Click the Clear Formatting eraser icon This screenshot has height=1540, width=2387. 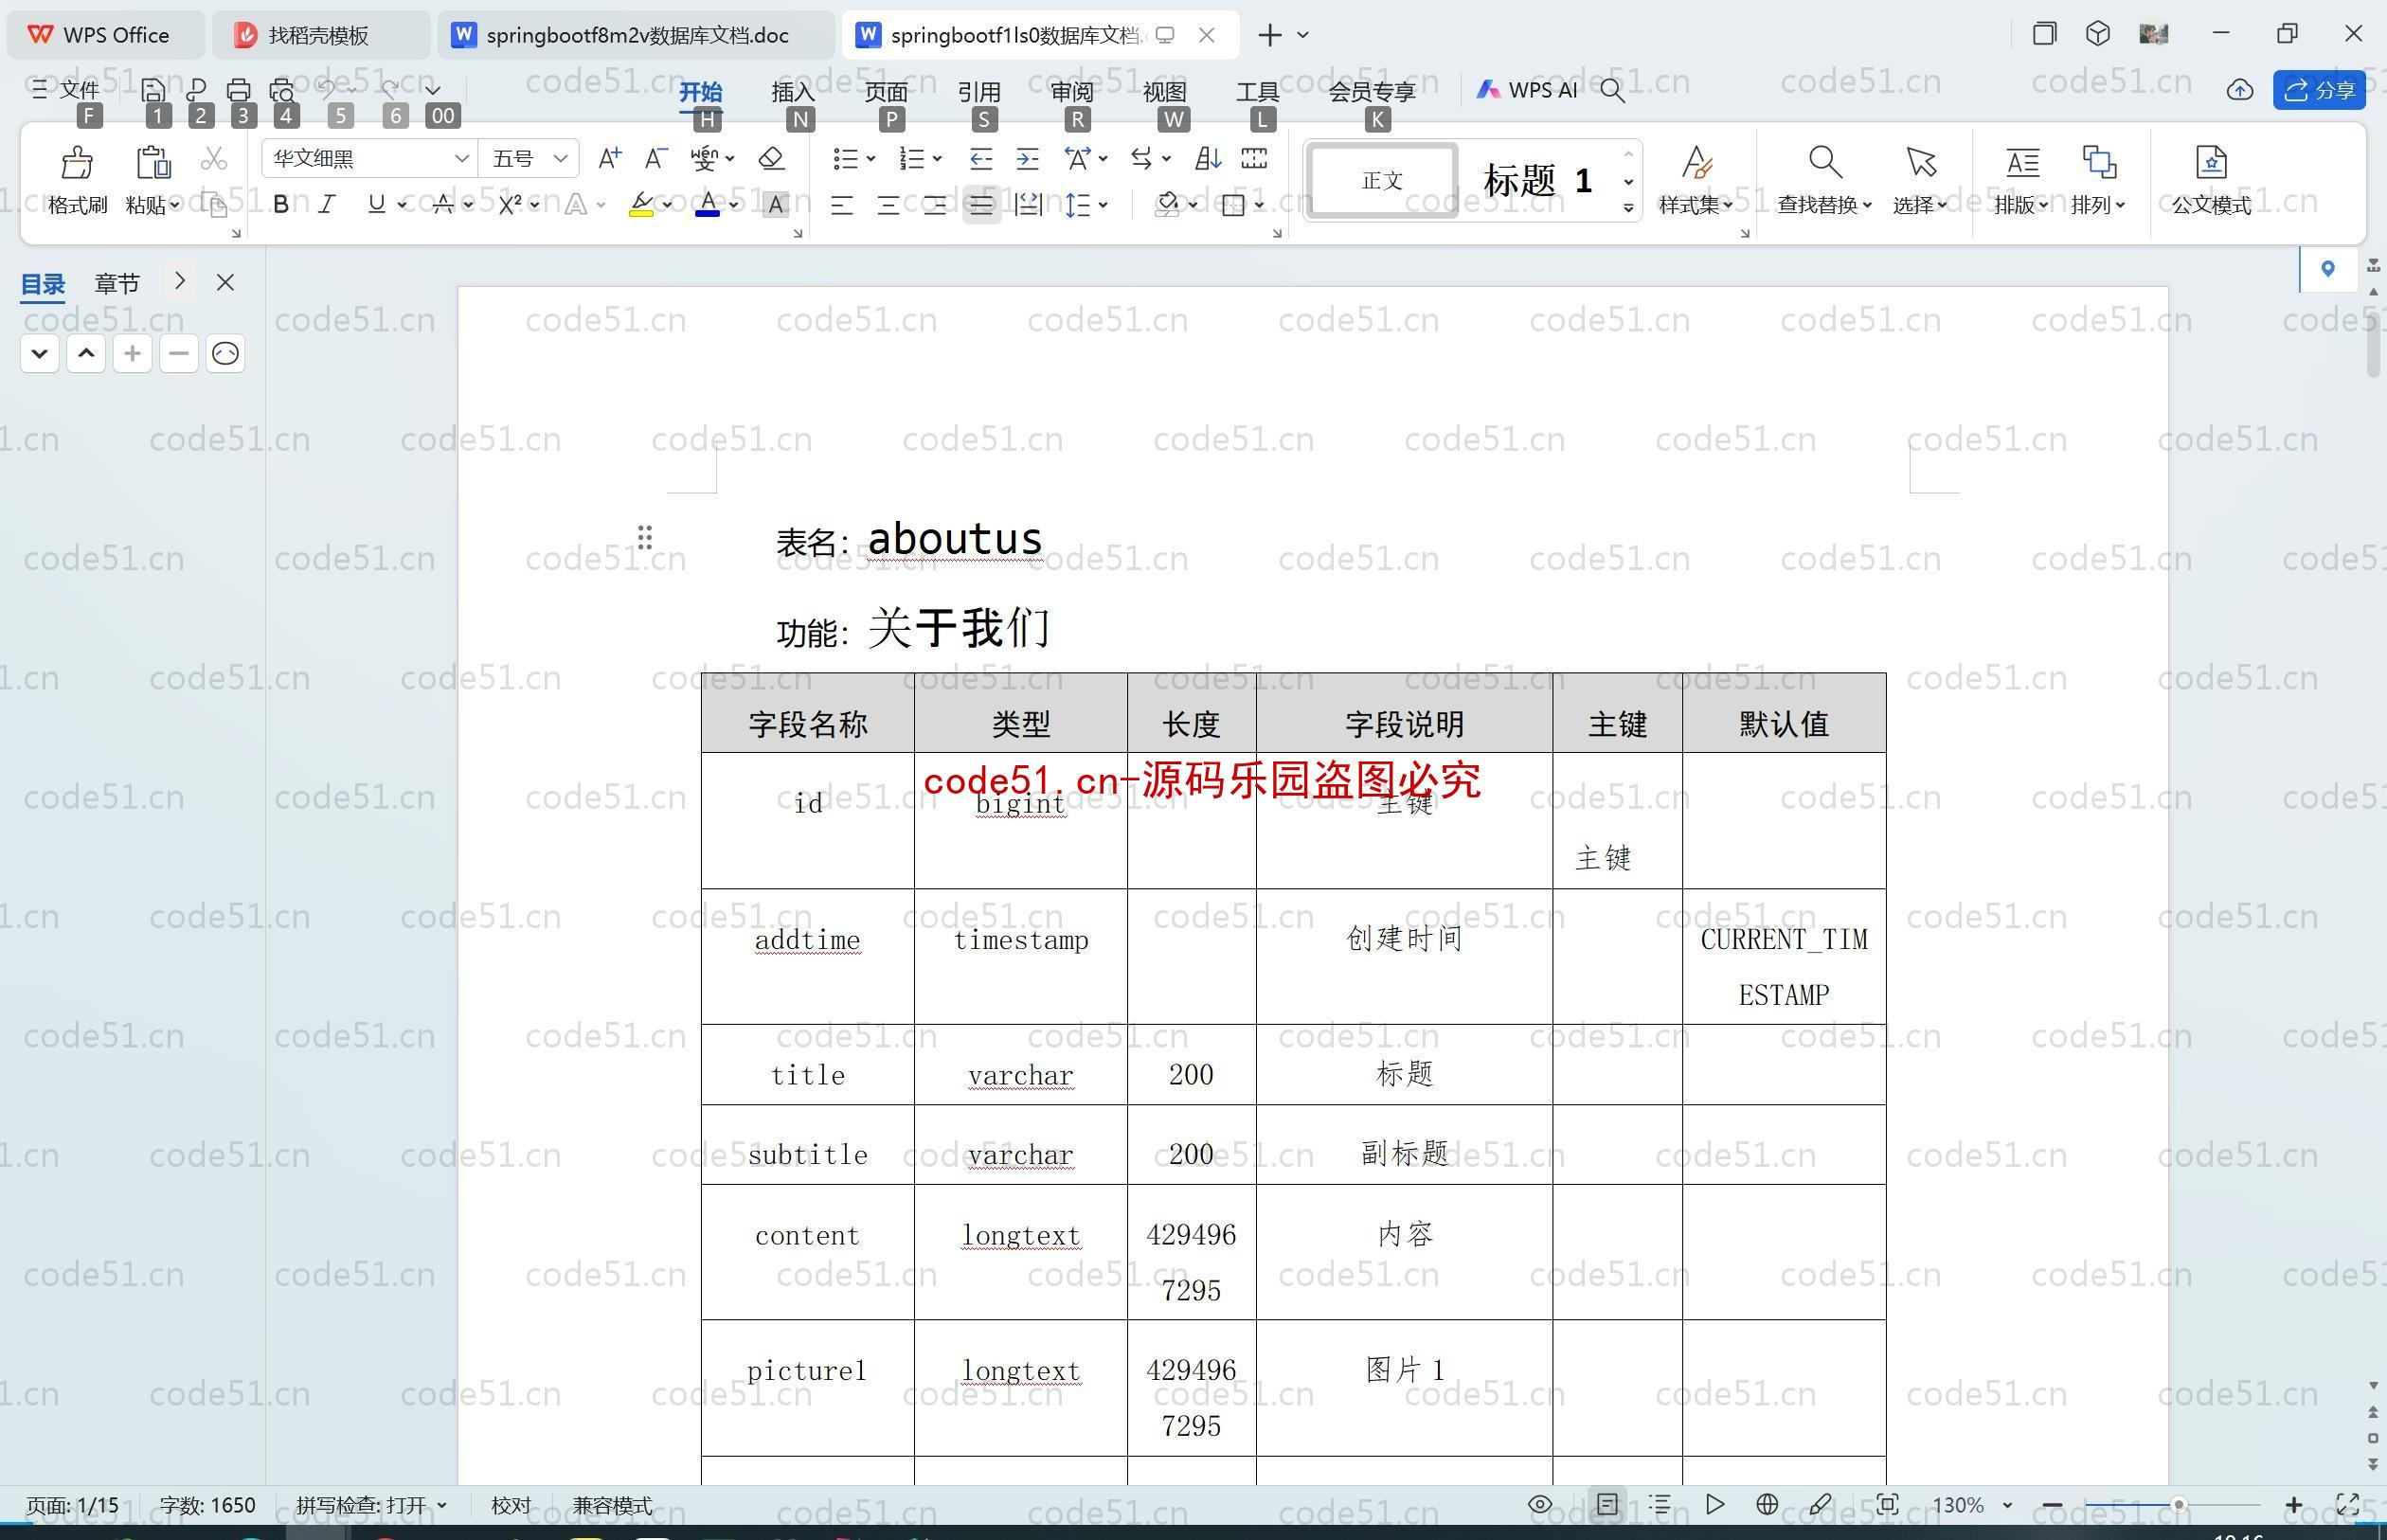click(x=771, y=158)
